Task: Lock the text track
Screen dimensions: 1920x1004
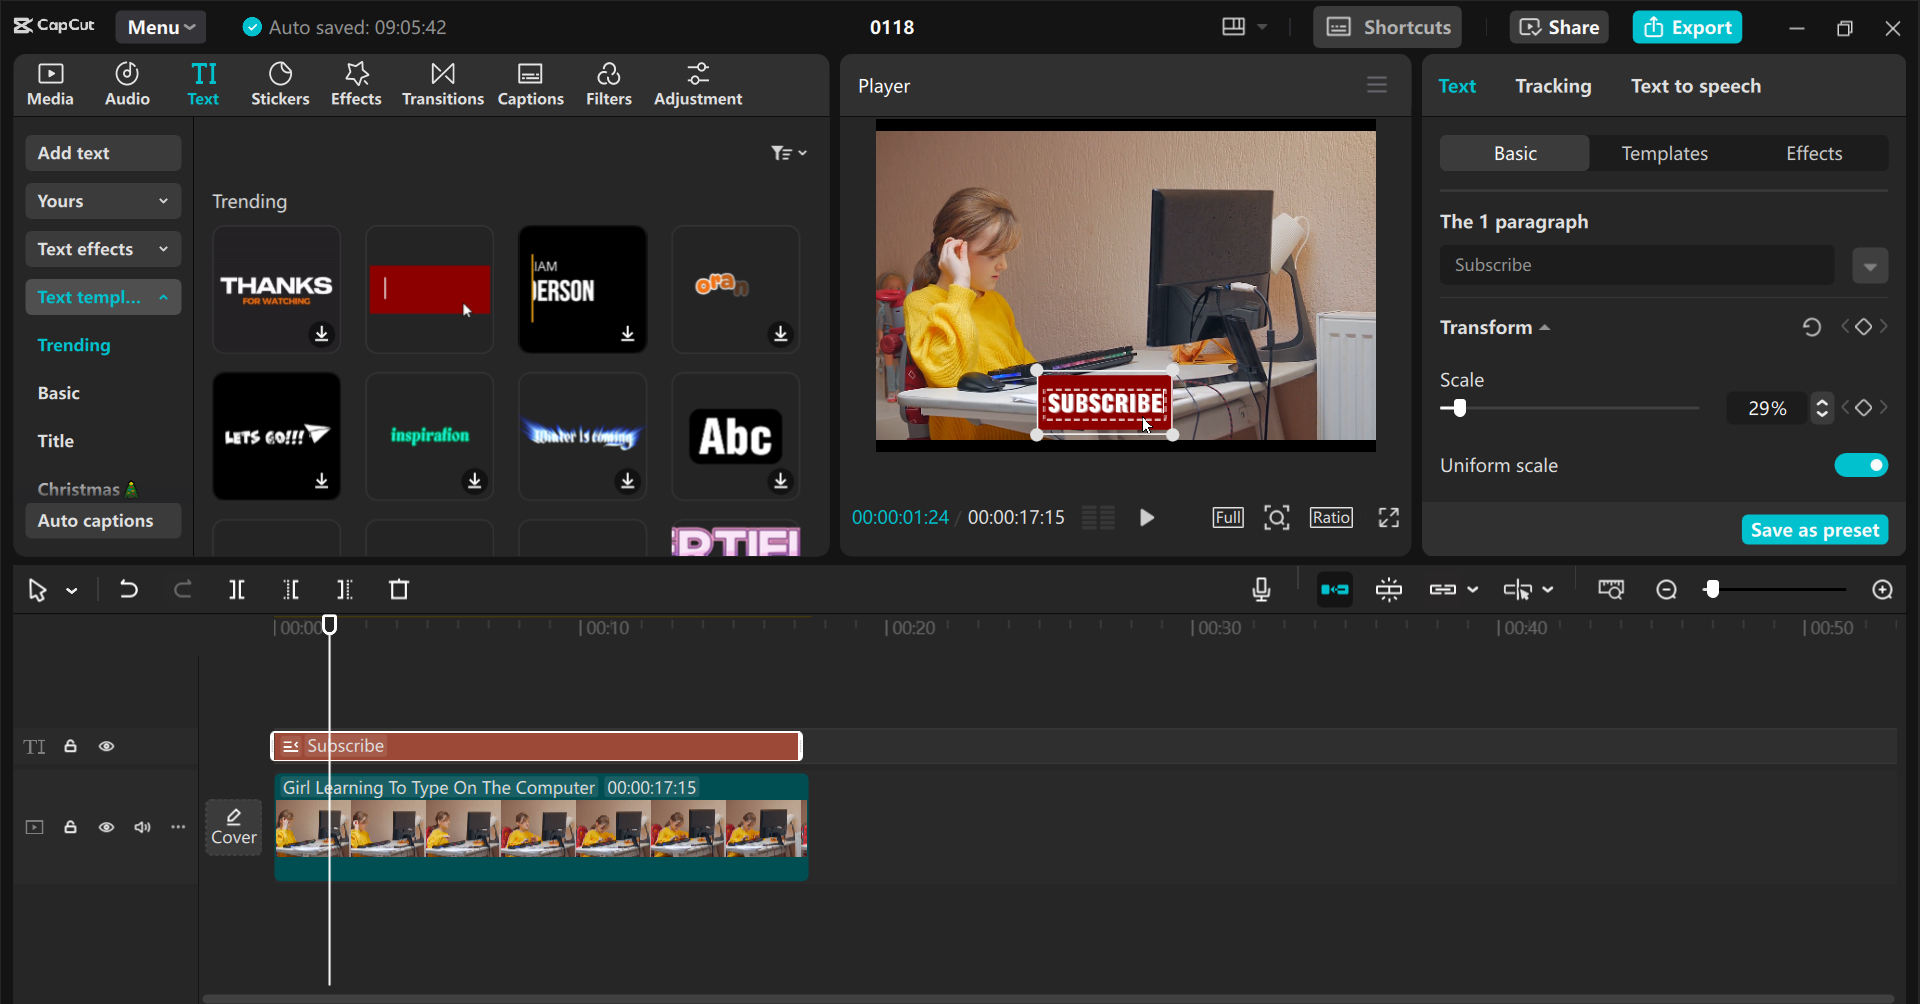Action: point(70,746)
